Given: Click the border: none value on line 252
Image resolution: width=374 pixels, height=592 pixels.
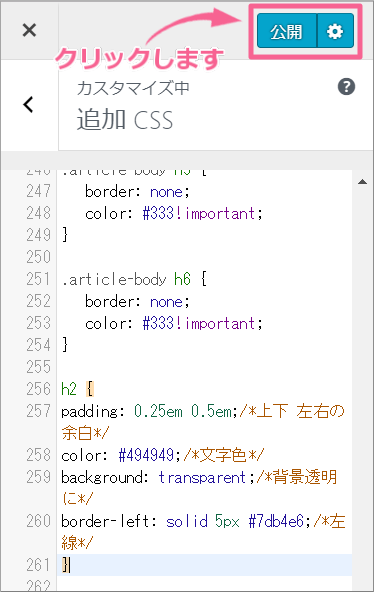Looking at the screenshot, I should click(166, 302).
